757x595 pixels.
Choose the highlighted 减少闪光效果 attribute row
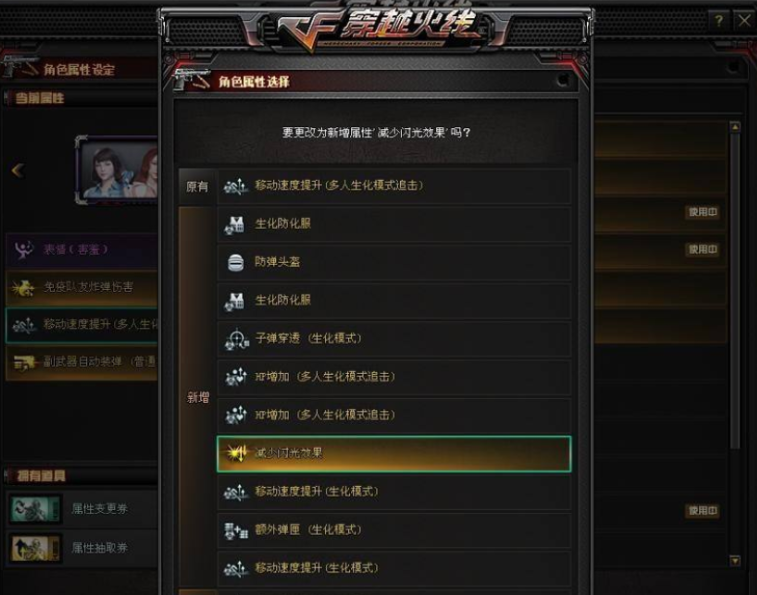[x=394, y=453]
